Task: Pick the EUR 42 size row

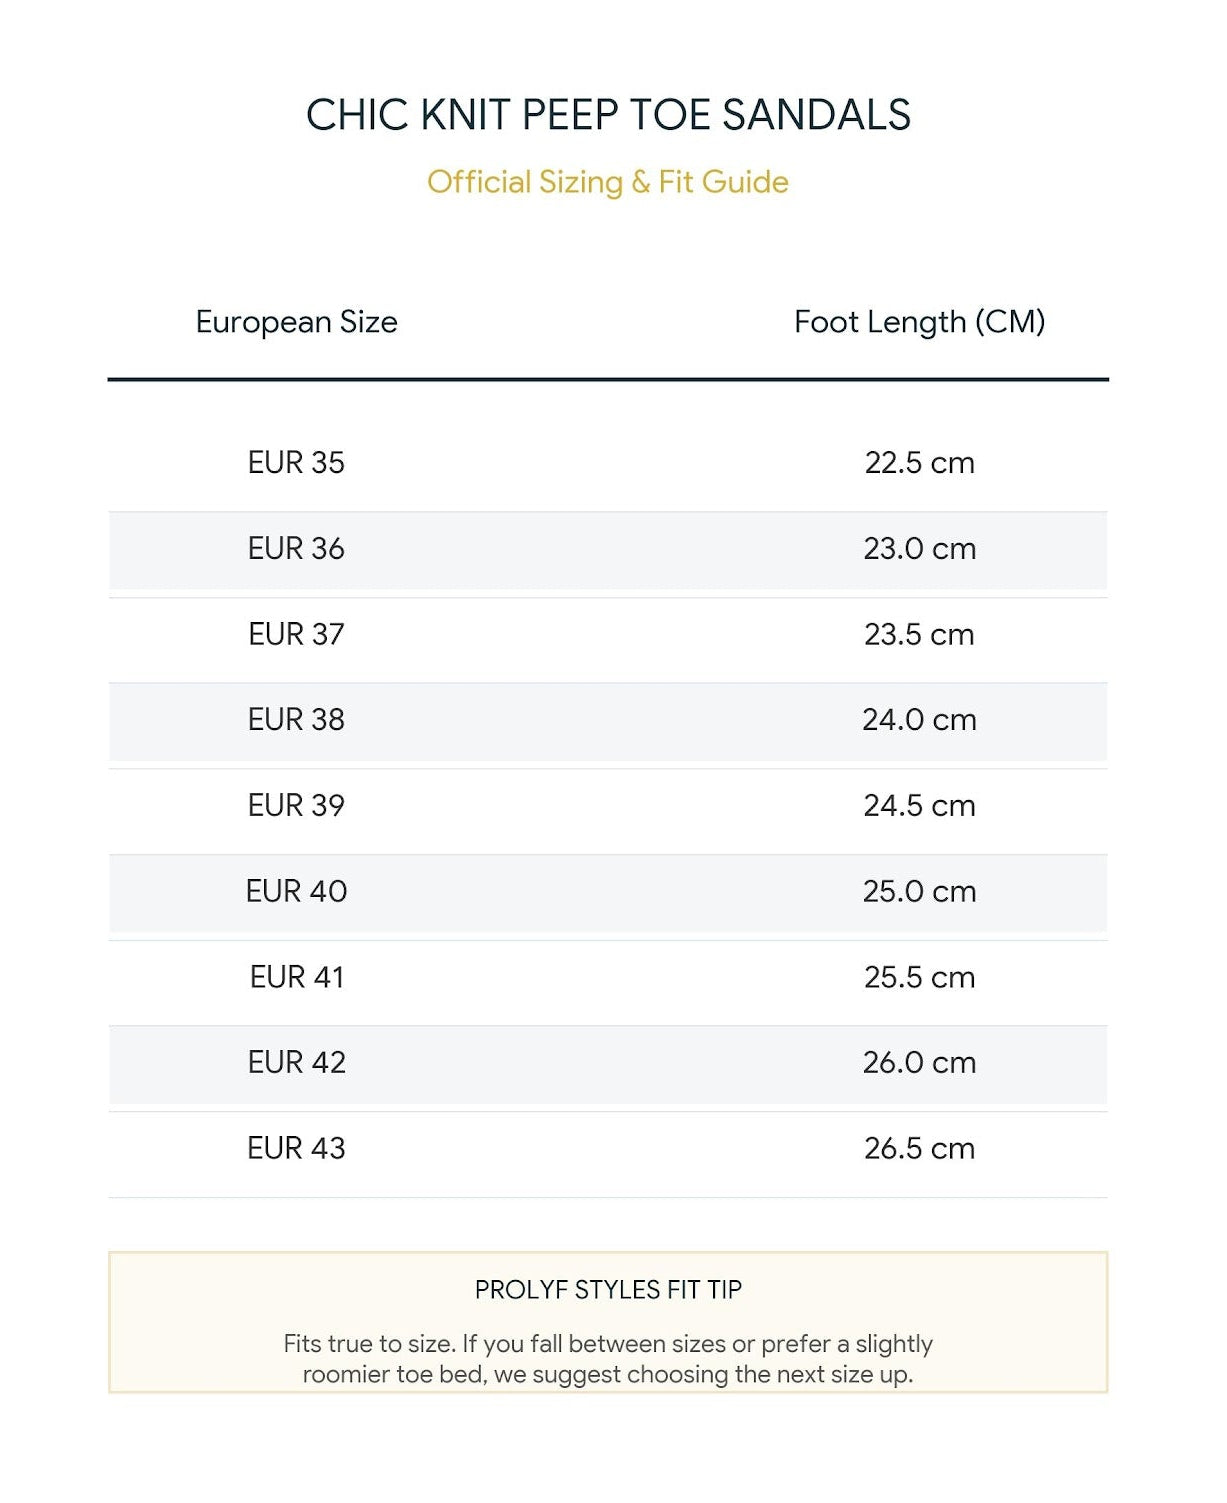Action: 608,1063
